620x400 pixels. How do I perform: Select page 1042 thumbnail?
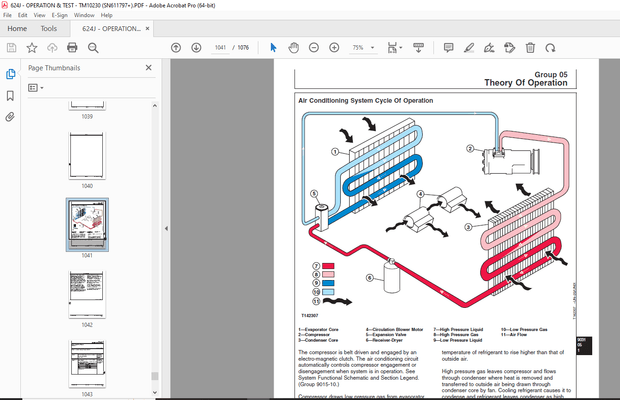pyautogui.click(x=87, y=294)
